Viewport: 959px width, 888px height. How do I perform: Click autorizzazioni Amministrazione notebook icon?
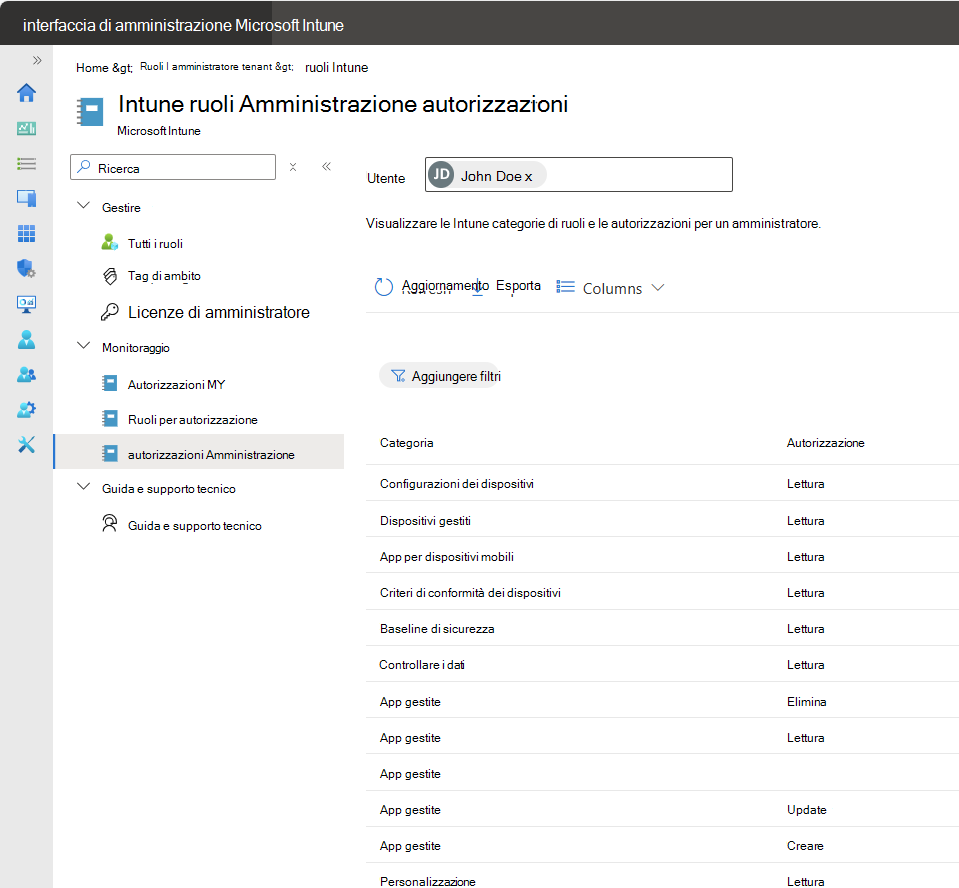click(109, 454)
